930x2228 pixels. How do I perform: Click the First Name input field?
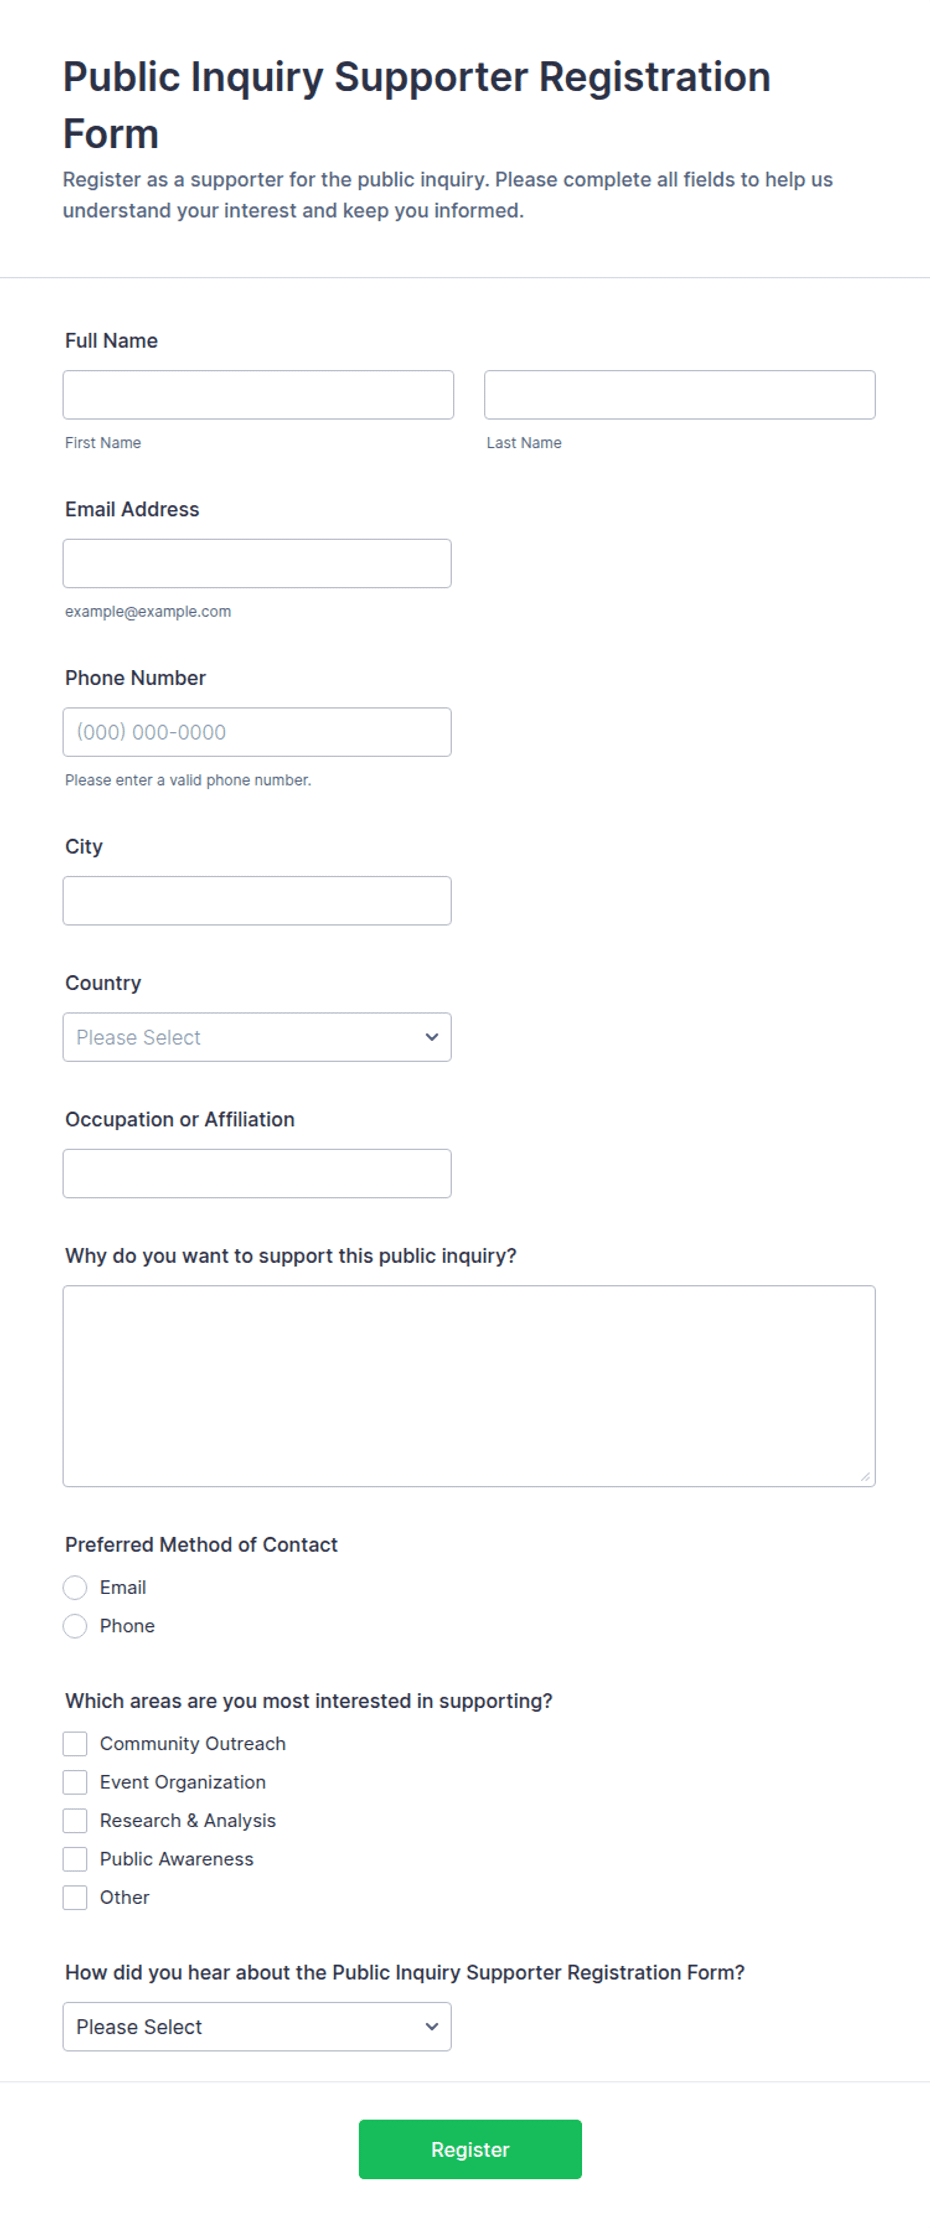(x=258, y=395)
